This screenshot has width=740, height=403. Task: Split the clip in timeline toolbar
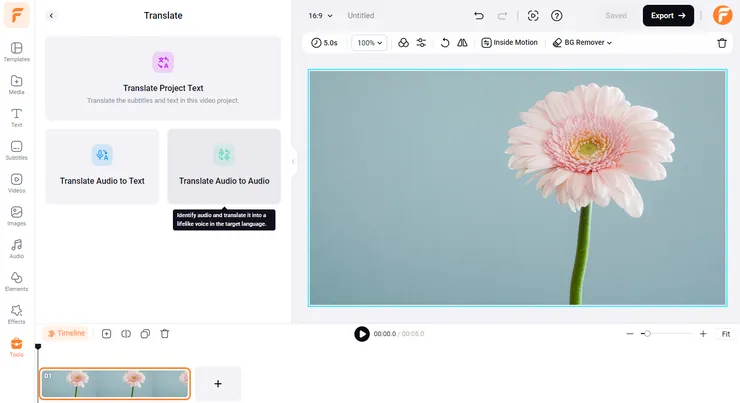(126, 333)
